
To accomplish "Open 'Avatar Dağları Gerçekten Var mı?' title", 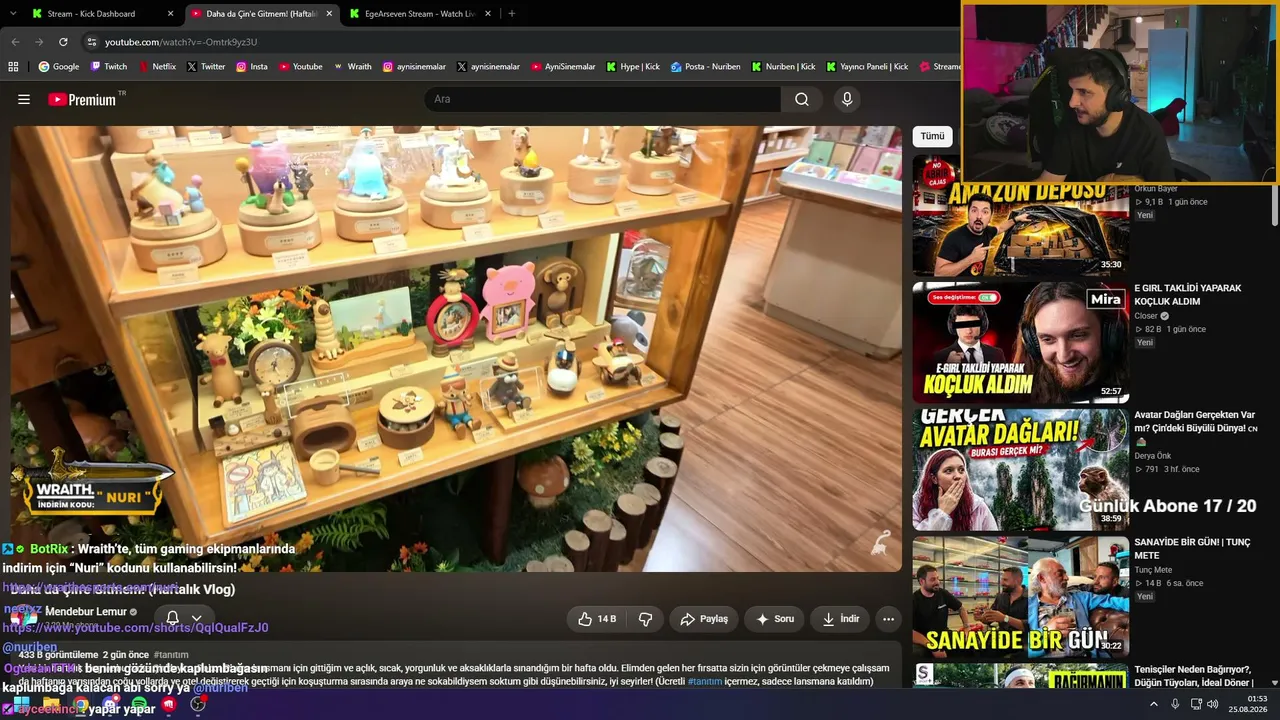I will point(1196,428).
